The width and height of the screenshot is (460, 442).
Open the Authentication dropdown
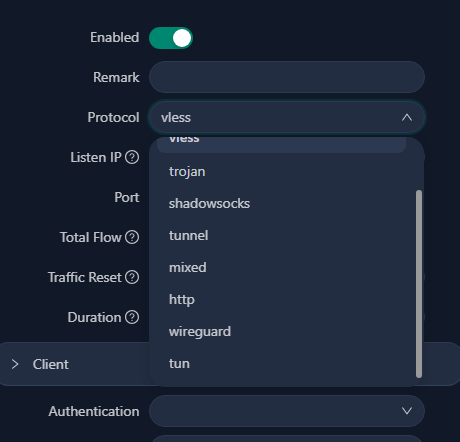click(287, 411)
